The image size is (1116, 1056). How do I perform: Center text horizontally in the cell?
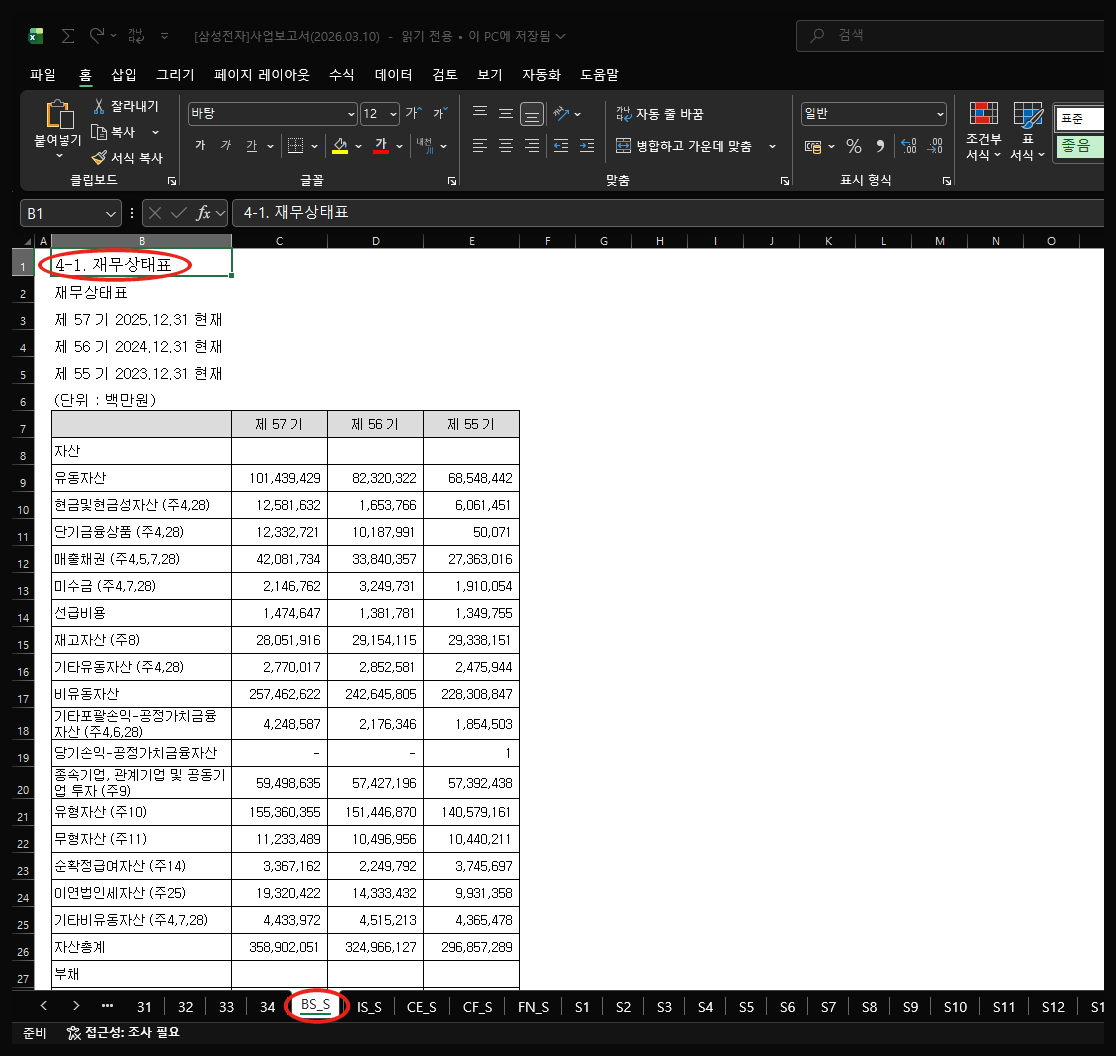(506, 146)
